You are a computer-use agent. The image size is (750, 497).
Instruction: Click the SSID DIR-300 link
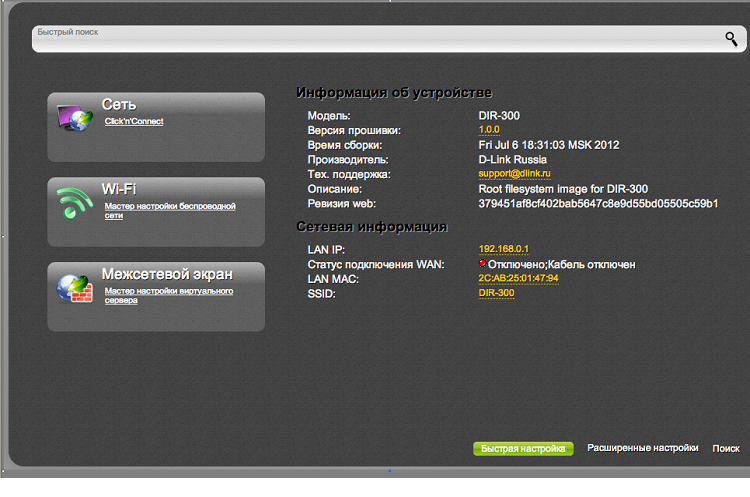pos(496,293)
